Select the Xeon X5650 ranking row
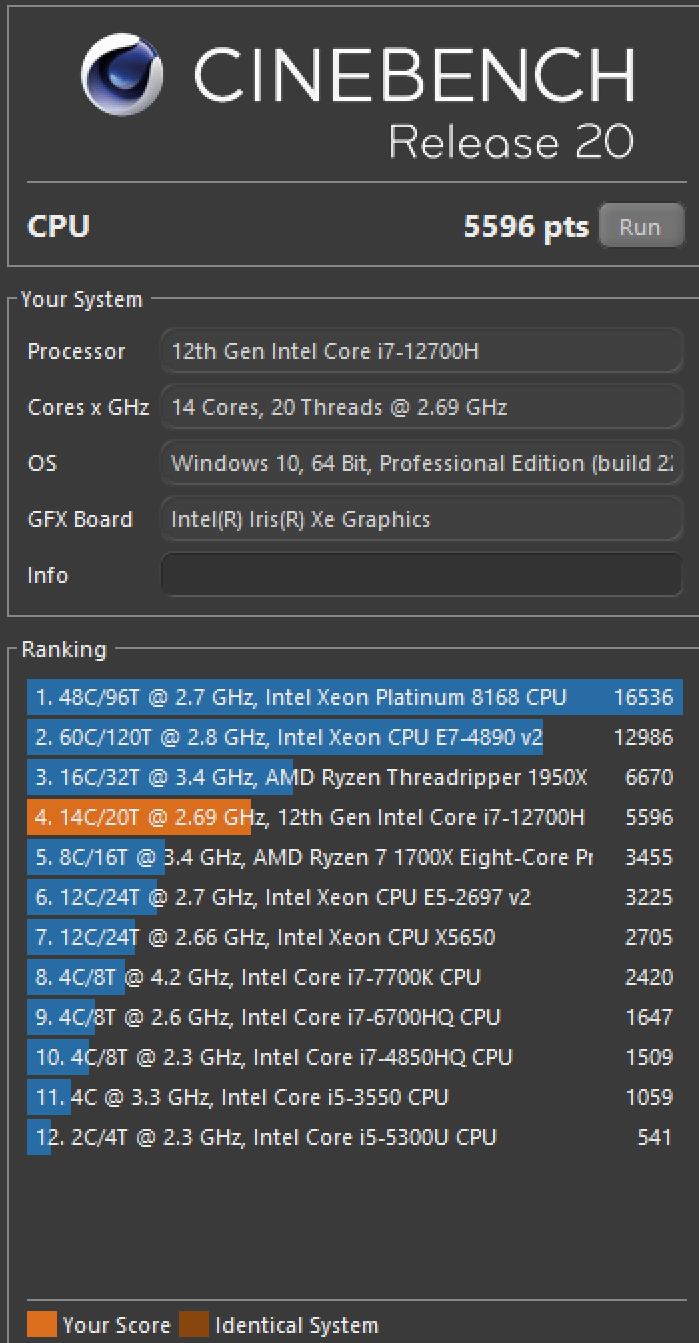The width and height of the screenshot is (699, 1343). [354, 937]
